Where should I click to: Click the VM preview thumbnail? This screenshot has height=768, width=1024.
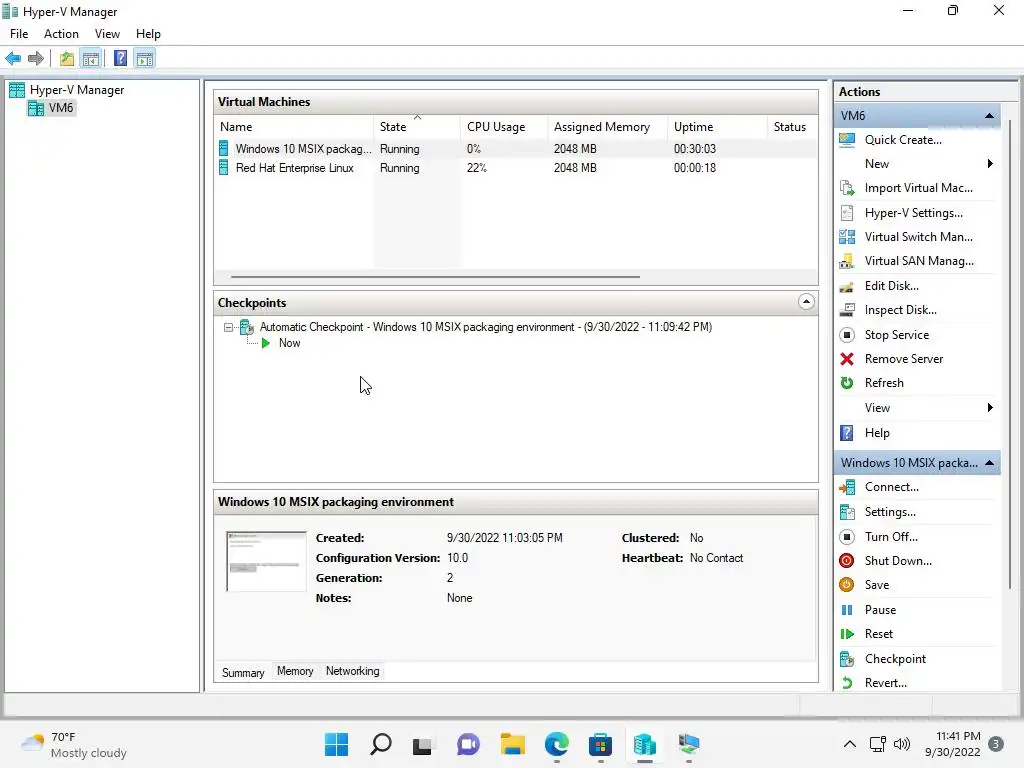pyautogui.click(x=266, y=562)
